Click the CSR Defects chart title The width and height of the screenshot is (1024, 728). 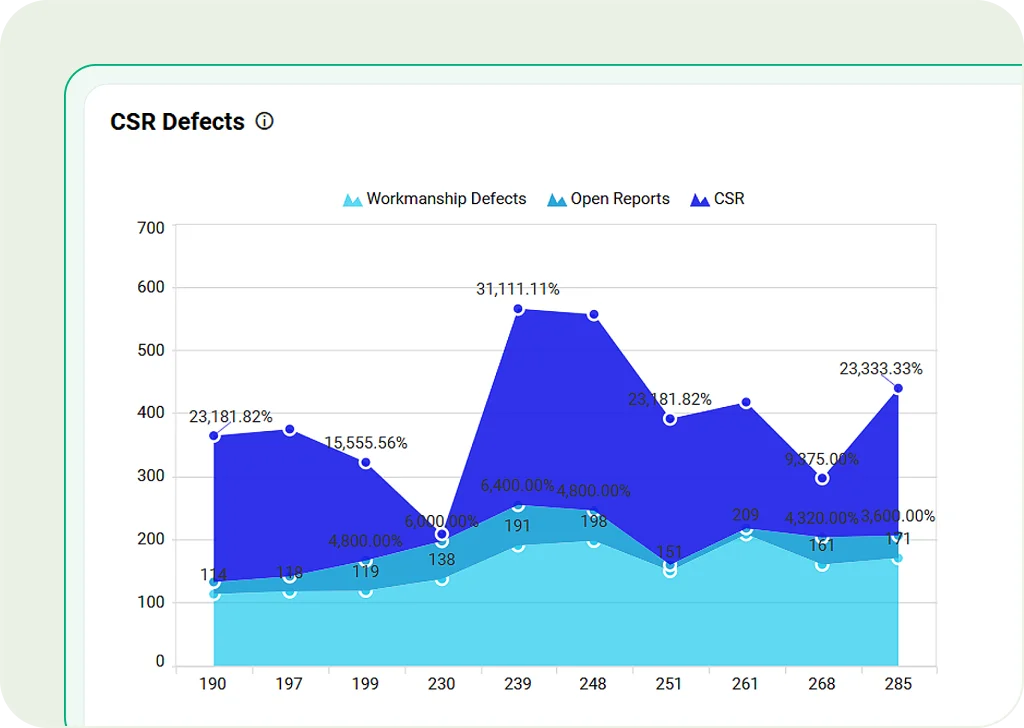[x=177, y=122]
